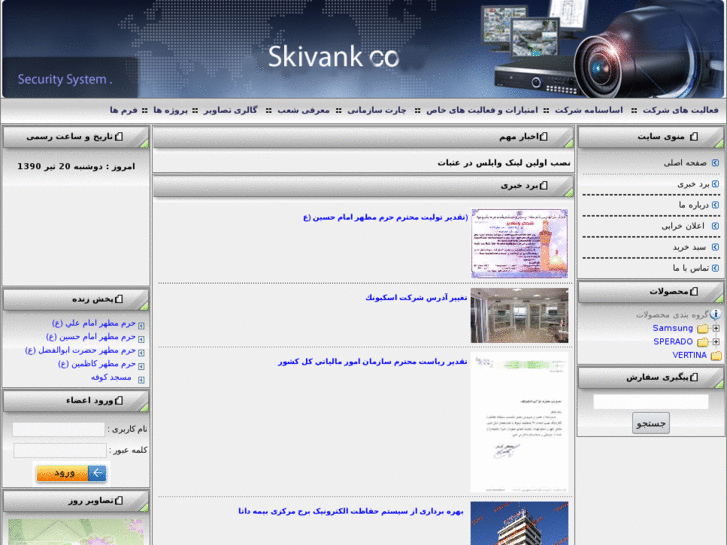Open the letter document news thumbnail
The image size is (727, 545).
(519, 422)
